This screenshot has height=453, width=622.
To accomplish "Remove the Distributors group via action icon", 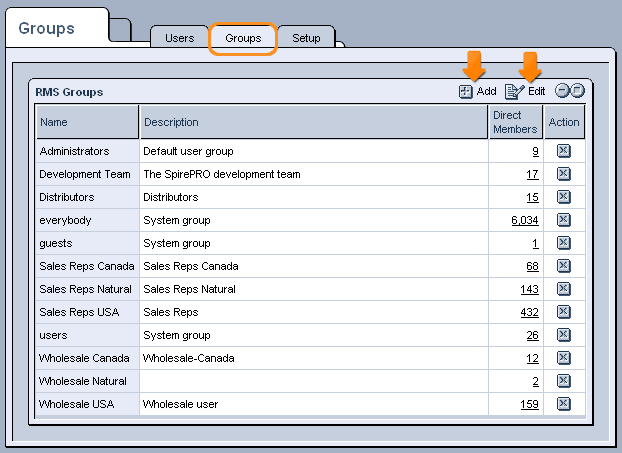I will click(x=563, y=197).
